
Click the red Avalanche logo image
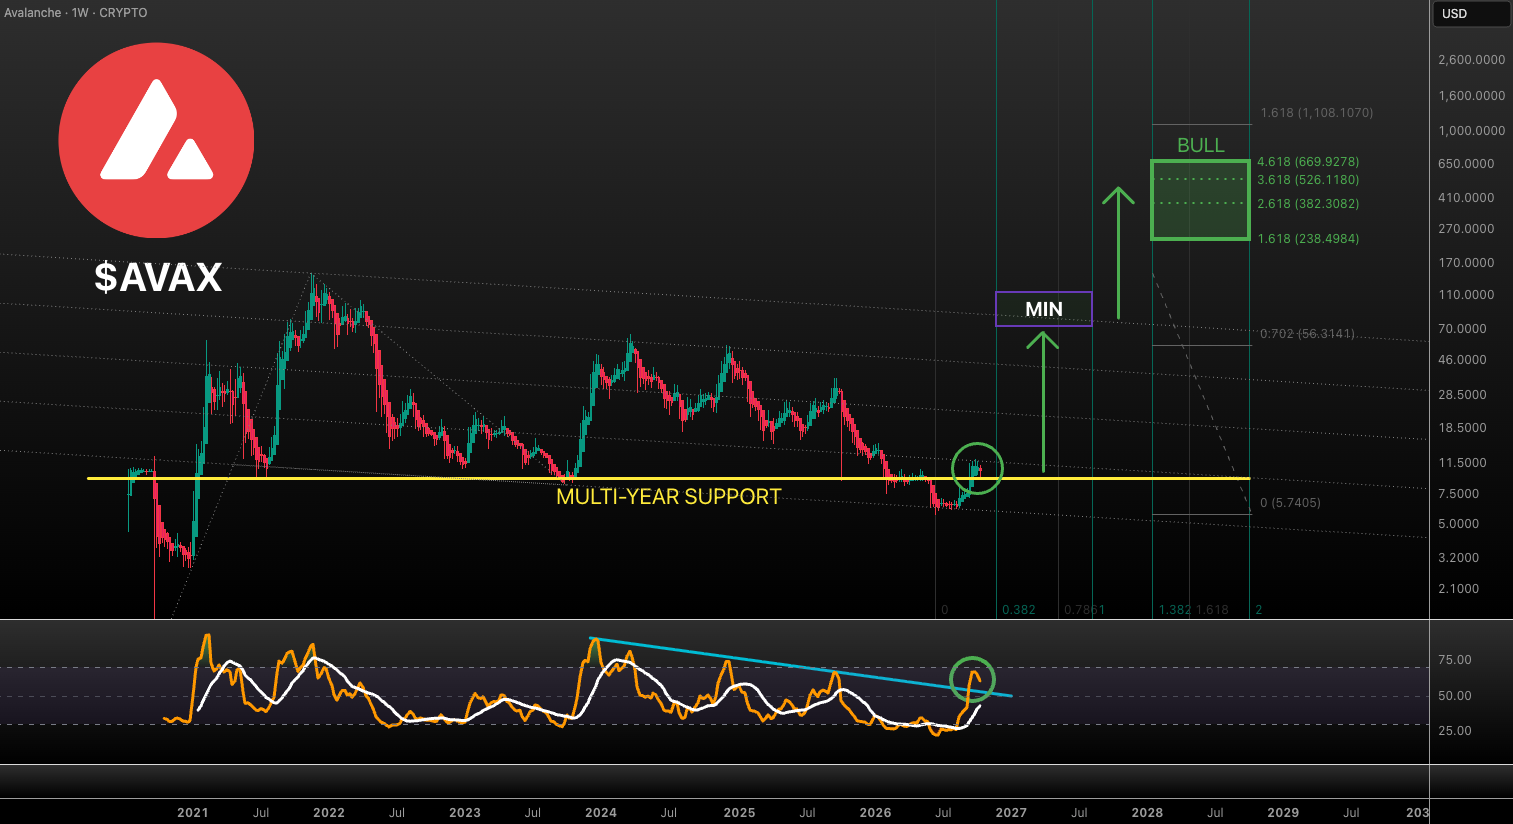156,140
